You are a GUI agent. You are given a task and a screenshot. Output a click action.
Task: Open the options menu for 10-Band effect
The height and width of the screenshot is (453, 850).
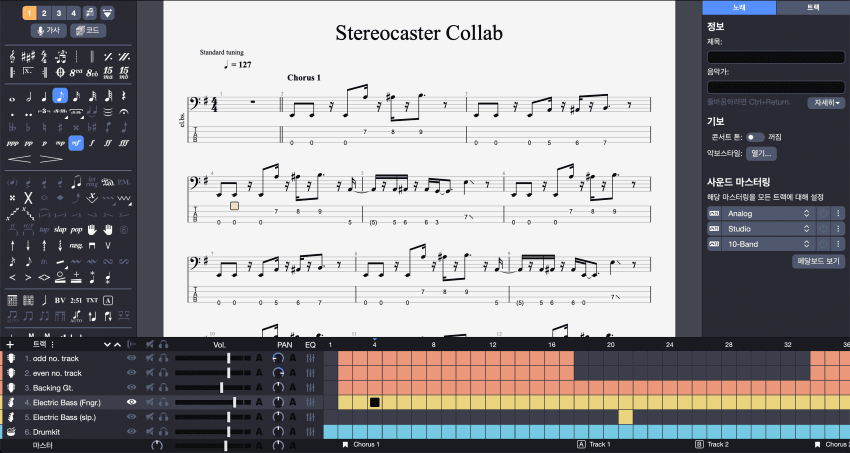(838, 244)
